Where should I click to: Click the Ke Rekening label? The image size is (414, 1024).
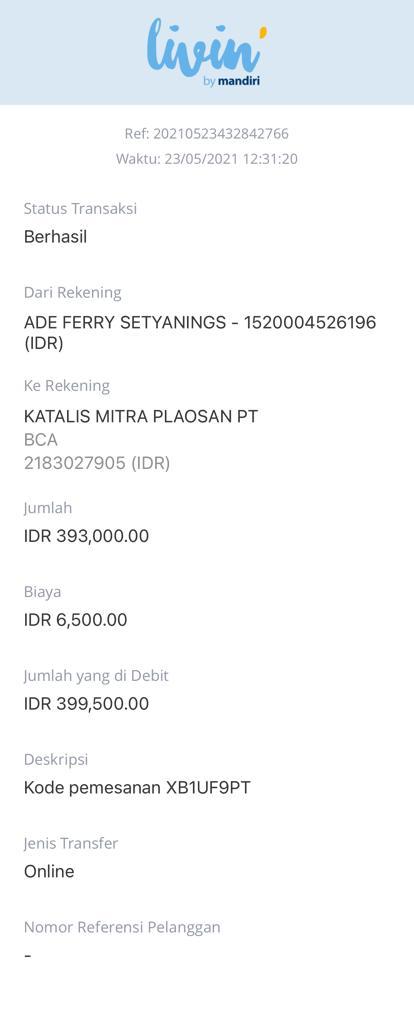coord(67,386)
